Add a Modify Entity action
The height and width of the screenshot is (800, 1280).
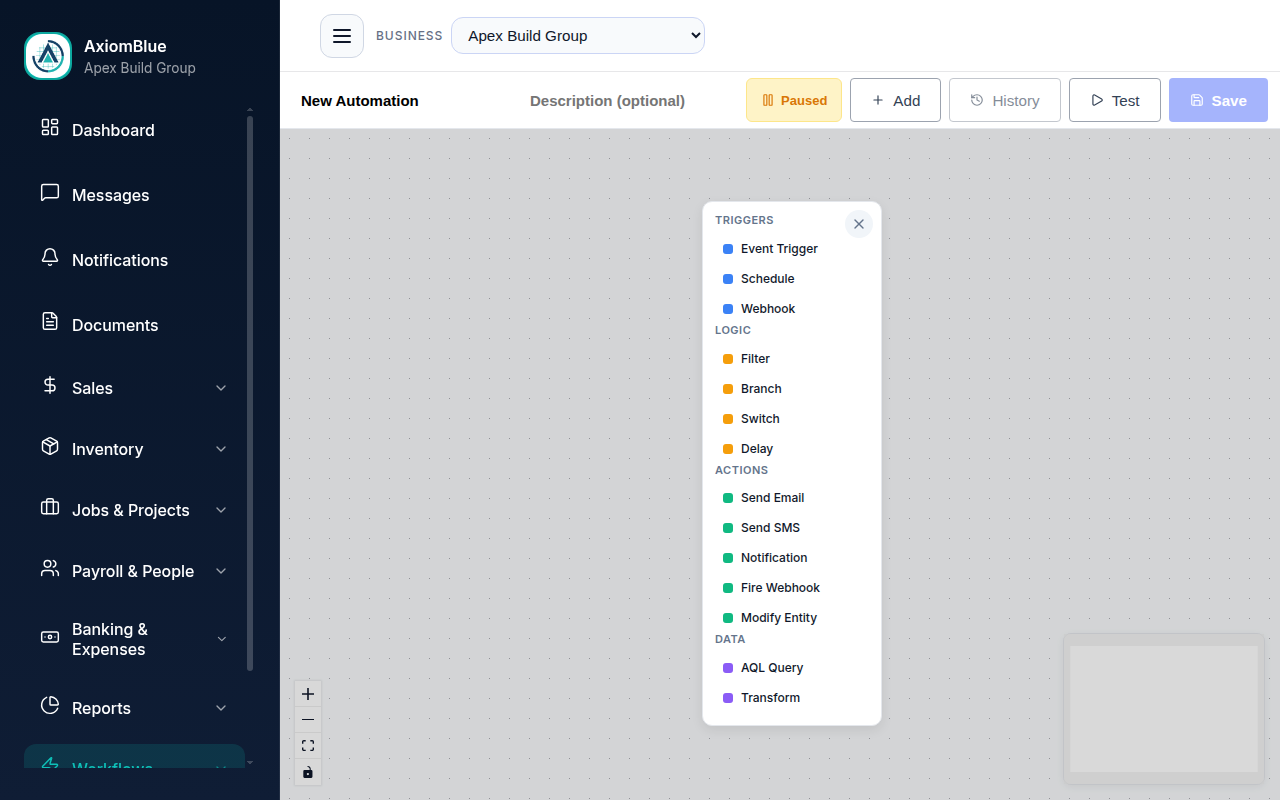(x=792, y=618)
